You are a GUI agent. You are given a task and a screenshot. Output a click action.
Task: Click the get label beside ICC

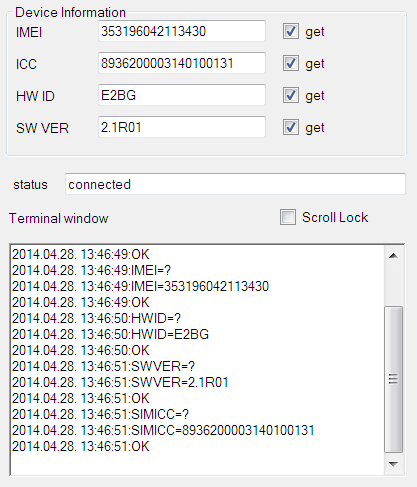315,64
